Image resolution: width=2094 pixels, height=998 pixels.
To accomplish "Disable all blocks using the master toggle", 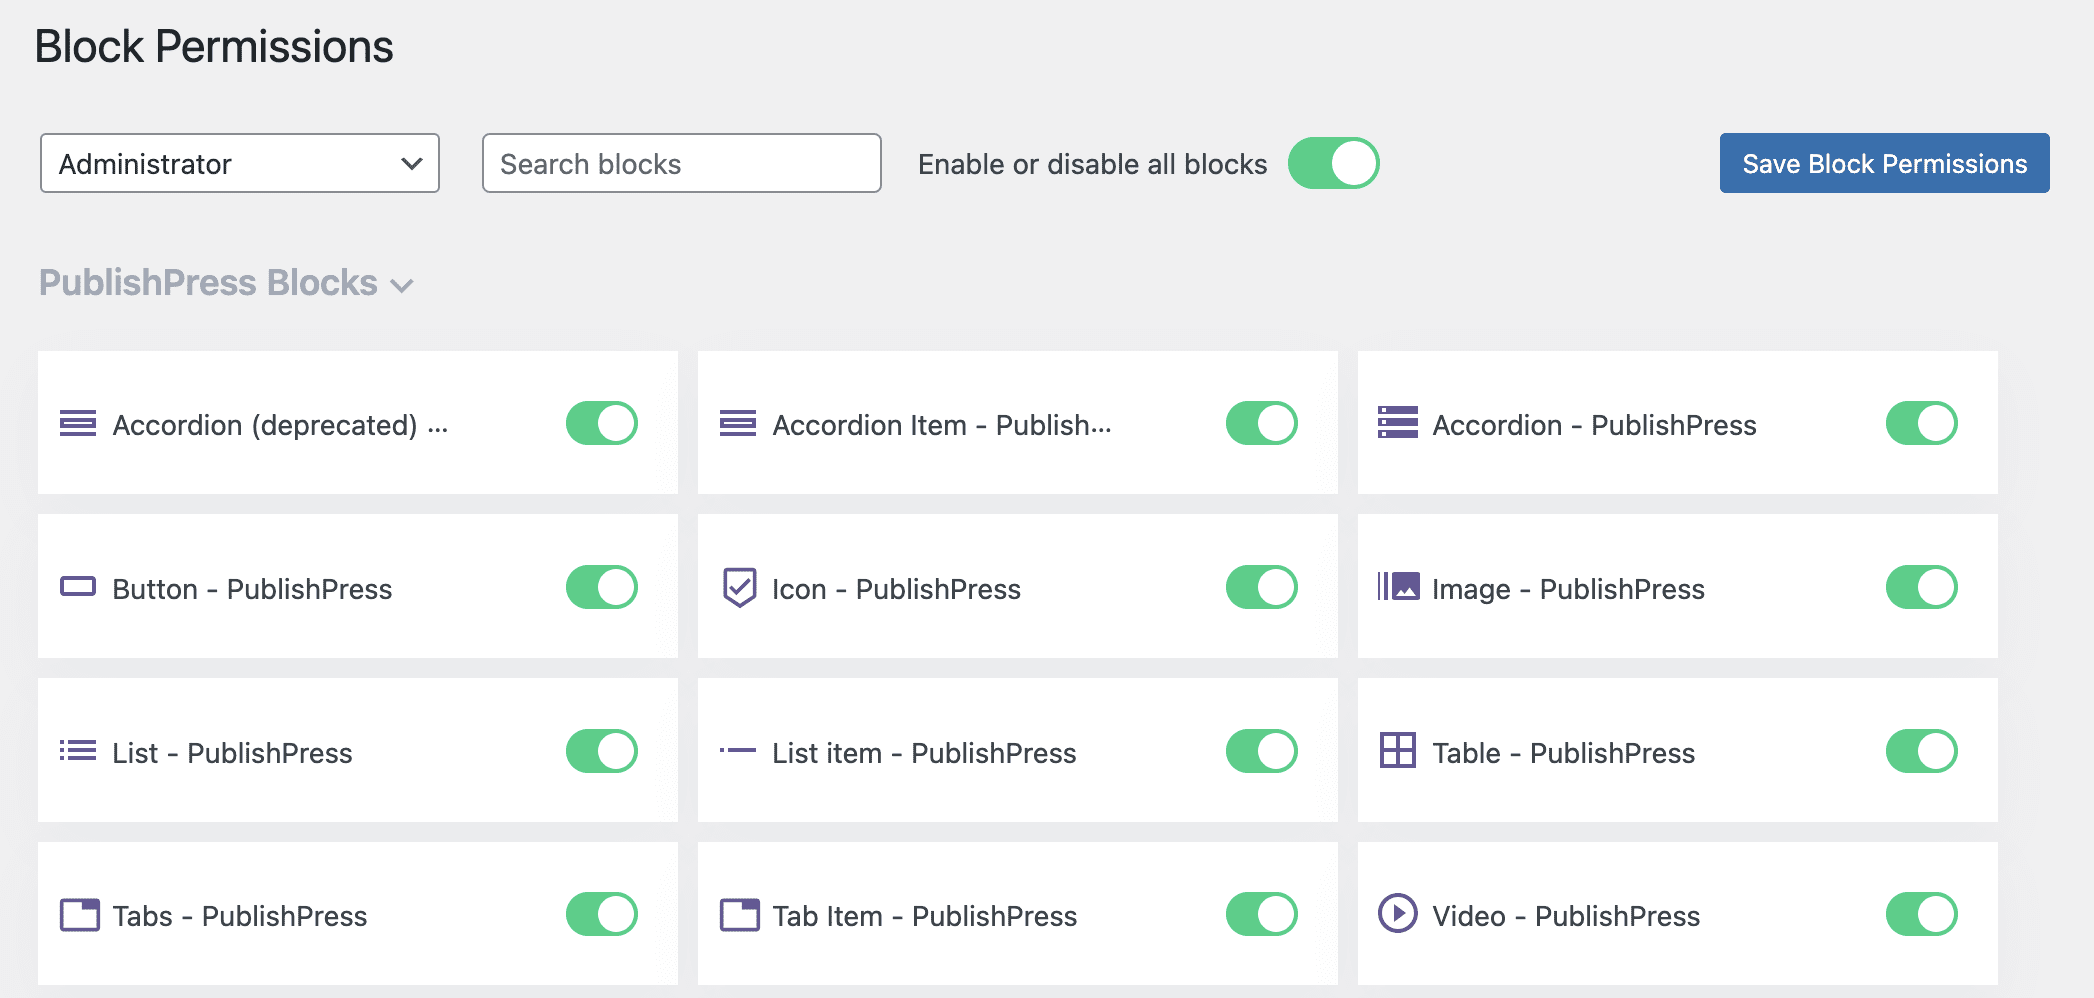I will (1334, 163).
